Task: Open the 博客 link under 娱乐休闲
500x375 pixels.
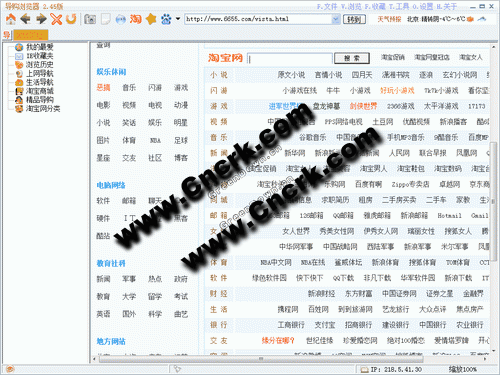Action: click(x=181, y=158)
